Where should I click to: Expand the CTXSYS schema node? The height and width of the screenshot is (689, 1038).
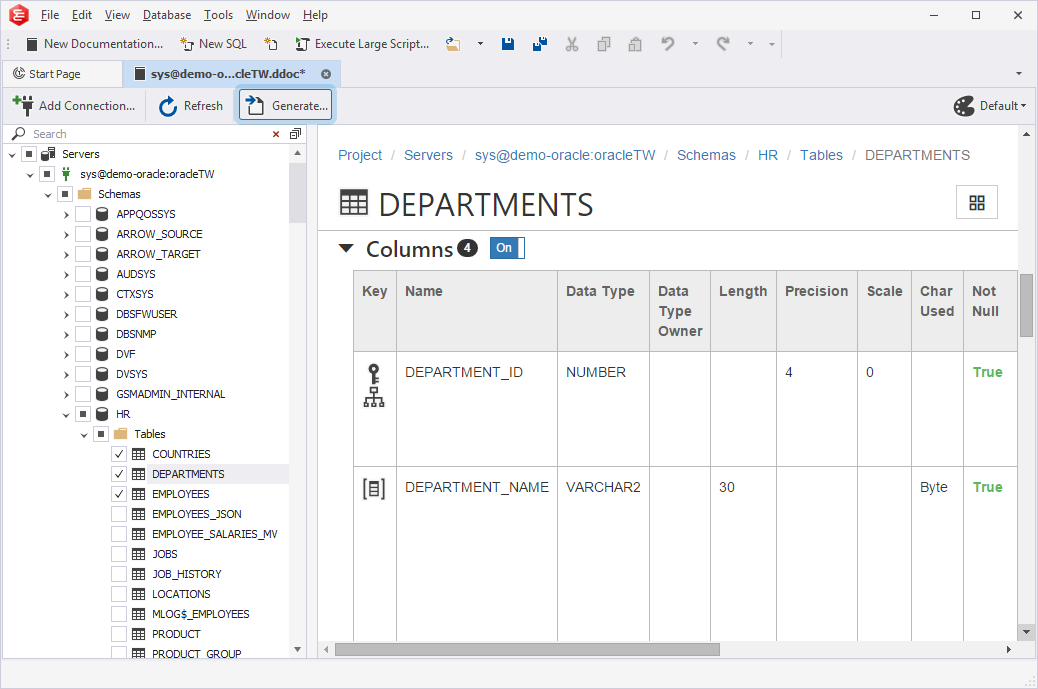coord(66,295)
